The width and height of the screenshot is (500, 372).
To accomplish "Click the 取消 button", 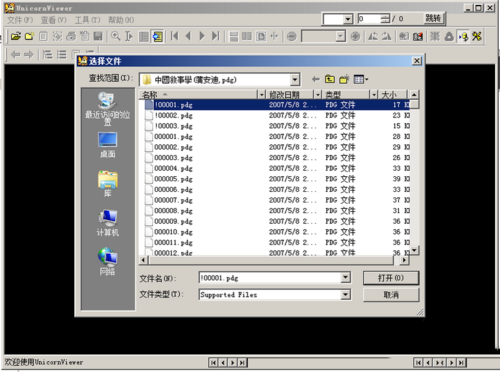I will 391,295.
